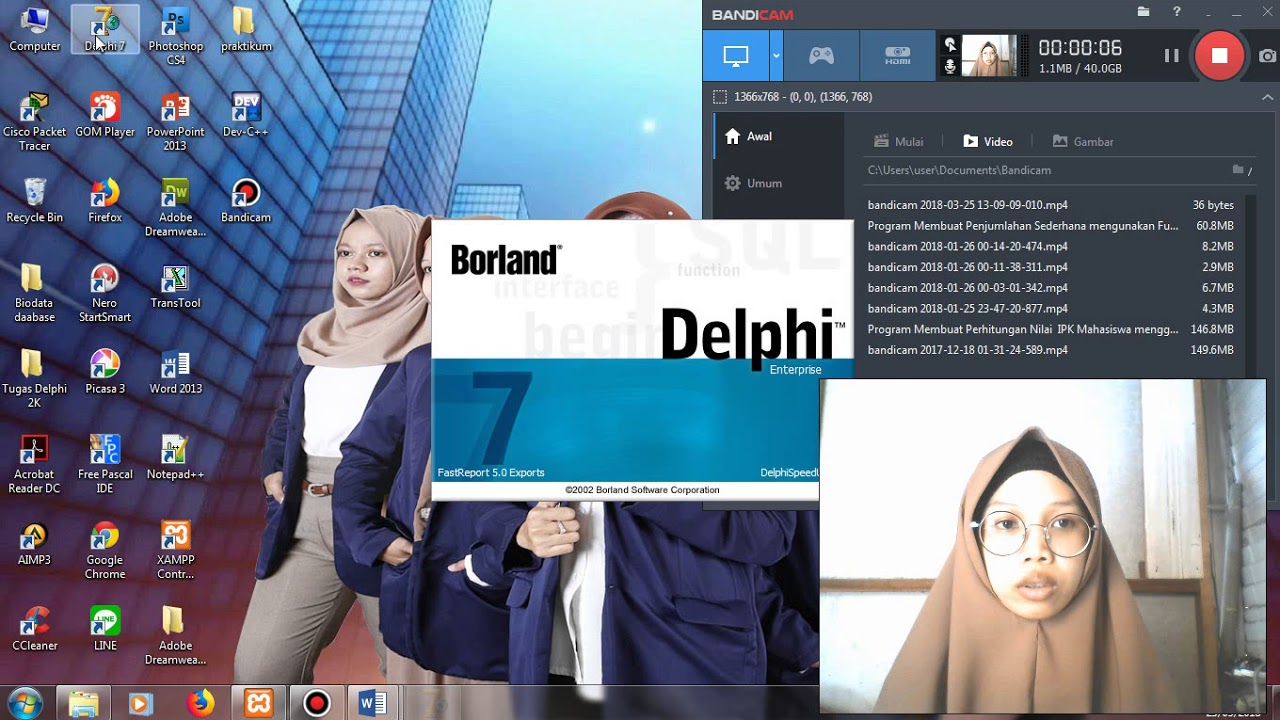
Task: Open Nero StartSmart shortcut
Action: coord(105,293)
